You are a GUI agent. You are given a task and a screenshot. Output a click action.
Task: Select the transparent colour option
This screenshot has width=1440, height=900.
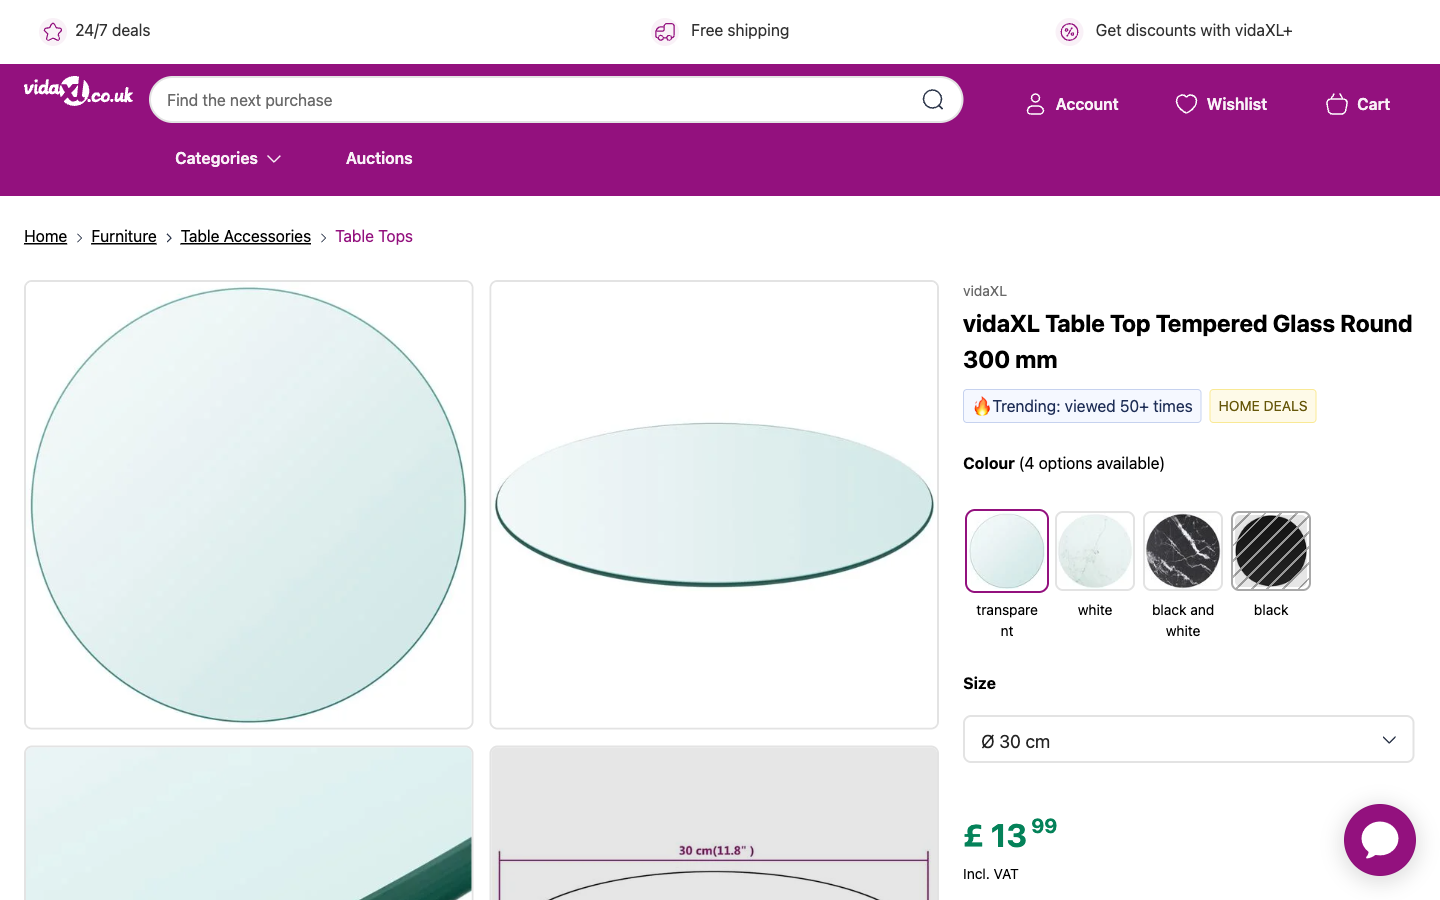point(1007,551)
